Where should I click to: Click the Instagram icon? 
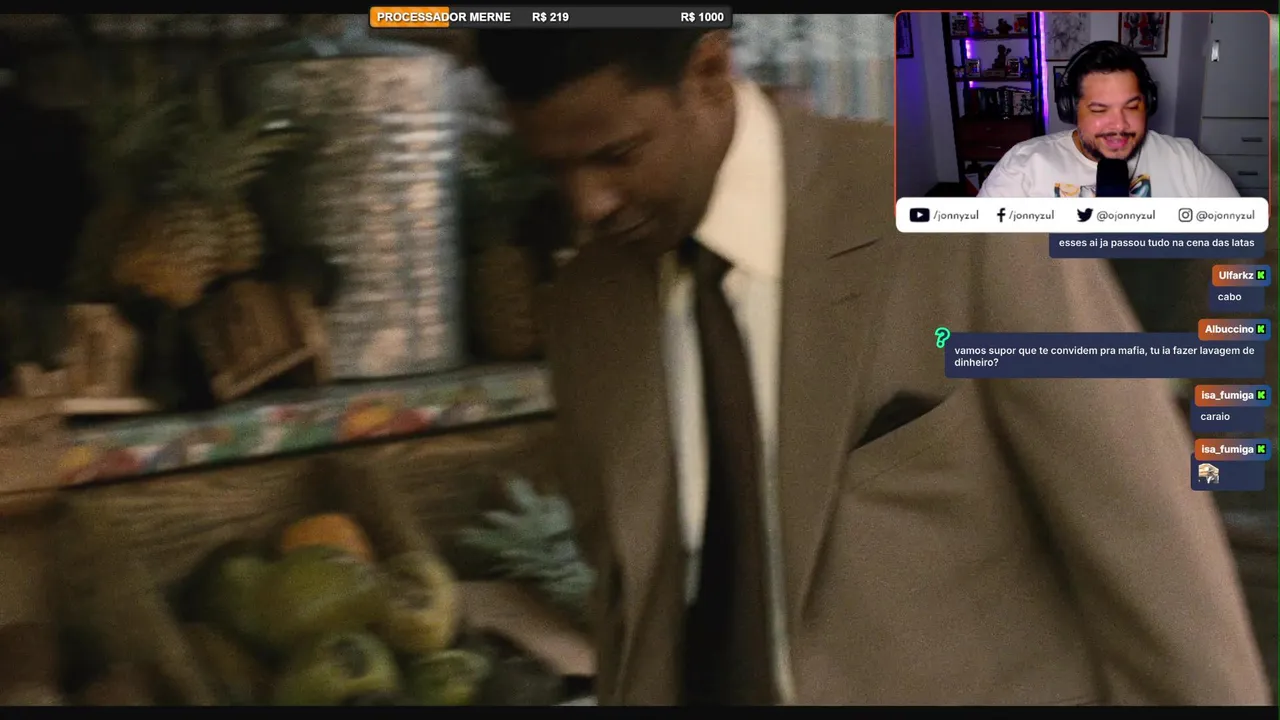(x=1185, y=215)
